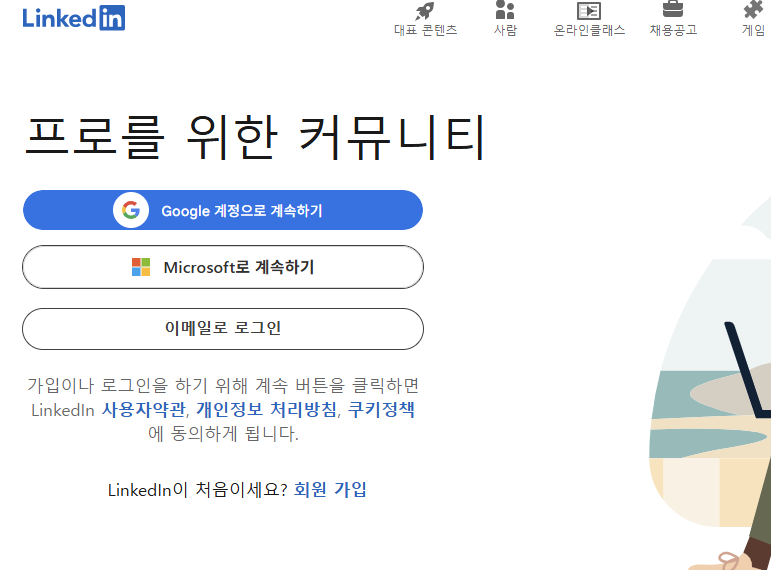Choose Microsoft로 계속하기 button
The height and width of the screenshot is (570, 771).
[223, 267]
